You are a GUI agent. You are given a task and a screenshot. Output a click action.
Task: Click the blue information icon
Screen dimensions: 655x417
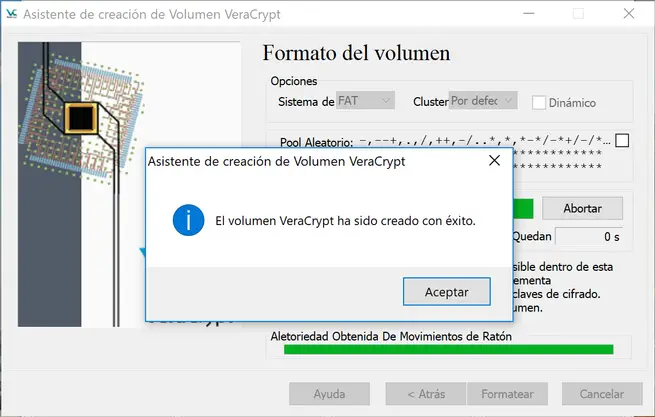click(188, 220)
